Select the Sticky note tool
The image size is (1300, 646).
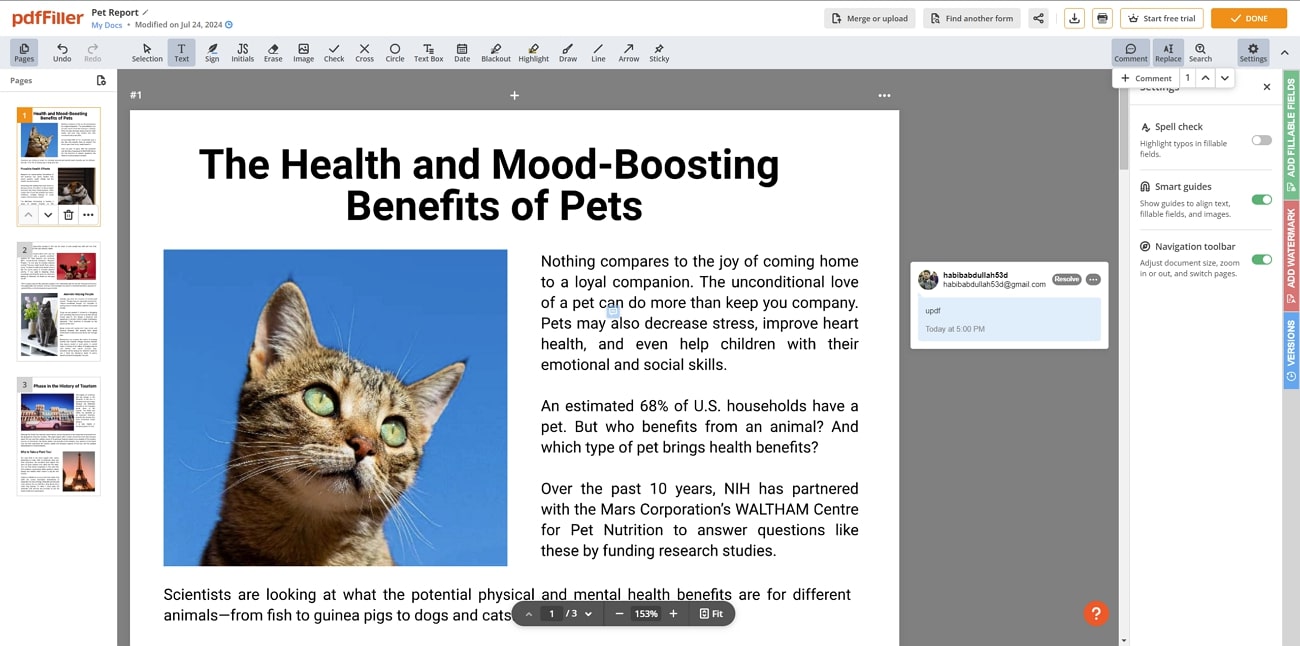(659, 52)
